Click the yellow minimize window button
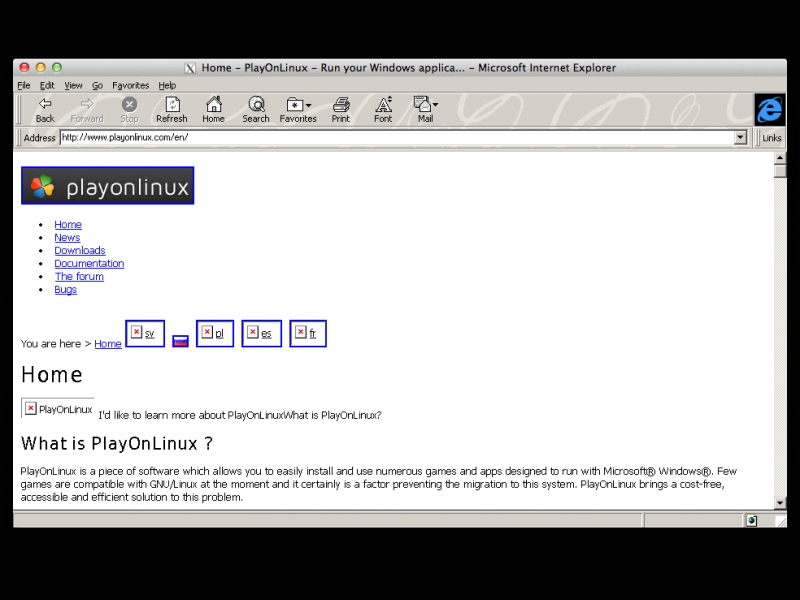The width and height of the screenshot is (800, 600). (41, 67)
